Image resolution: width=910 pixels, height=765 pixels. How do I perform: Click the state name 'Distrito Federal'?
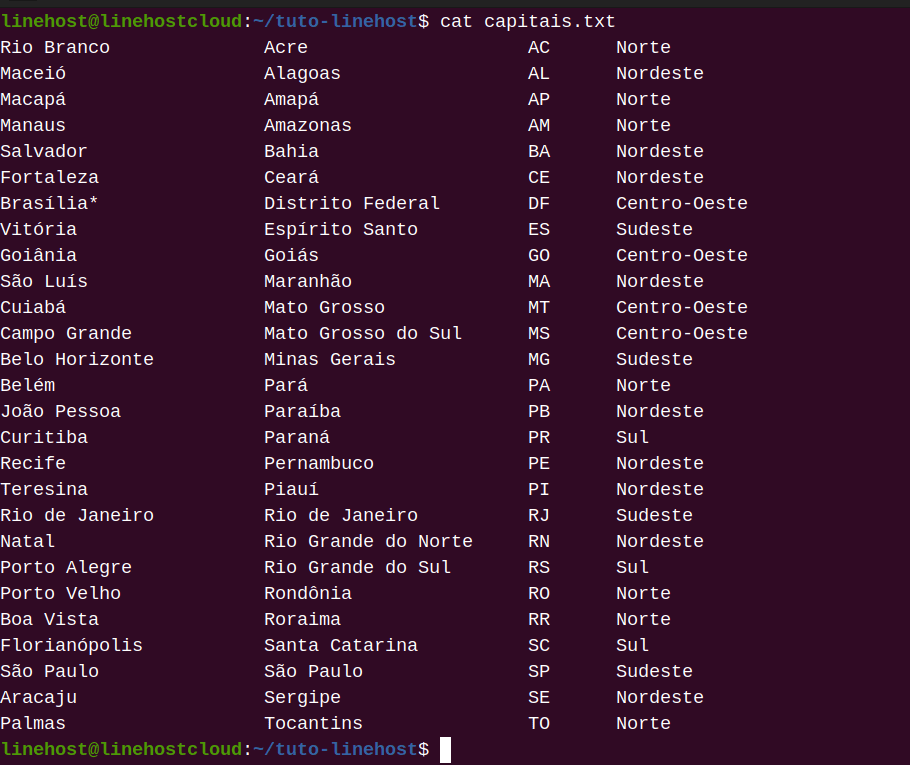click(351, 203)
